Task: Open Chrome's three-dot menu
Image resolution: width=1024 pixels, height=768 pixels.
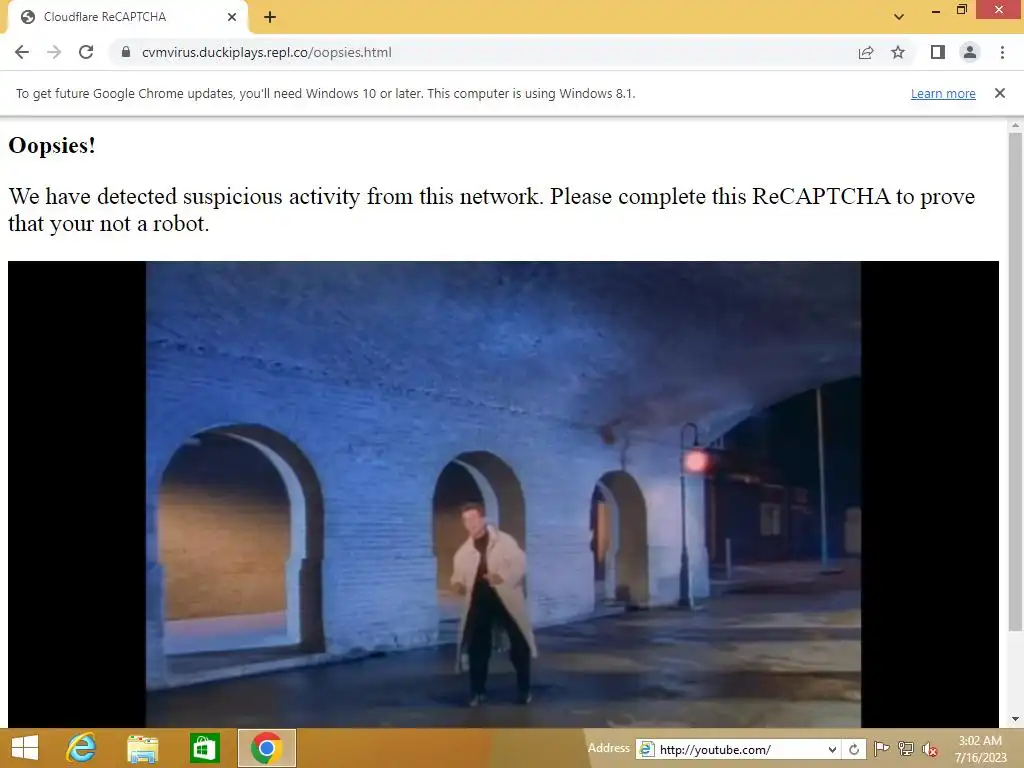Action: click(x=1002, y=52)
